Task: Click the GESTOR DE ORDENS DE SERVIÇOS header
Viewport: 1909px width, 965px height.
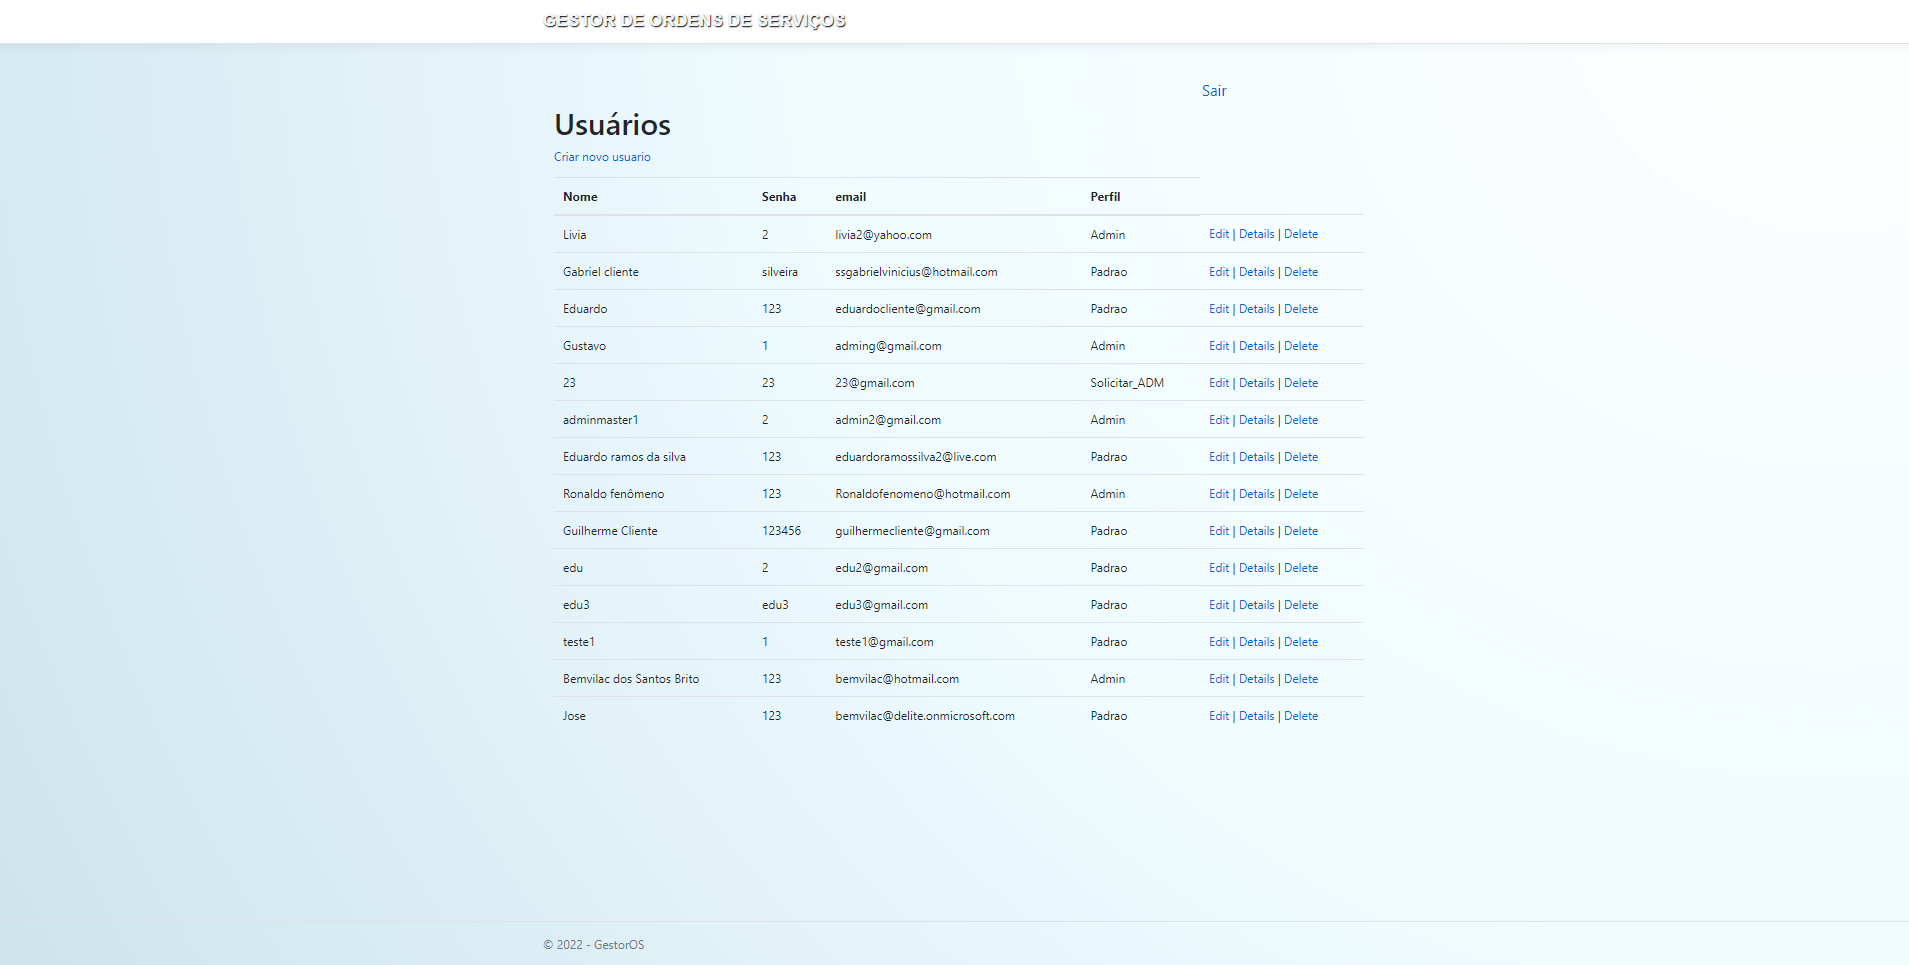Action: tap(694, 20)
